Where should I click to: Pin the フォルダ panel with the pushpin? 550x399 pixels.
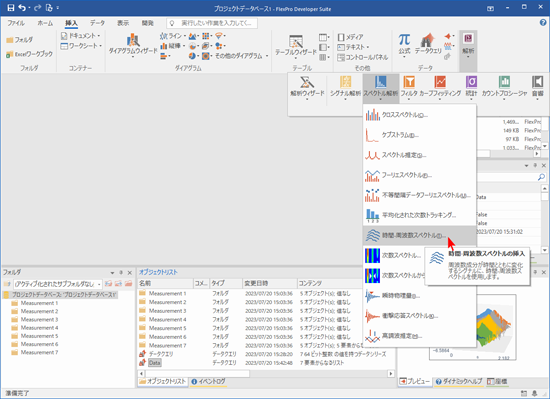(x=121, y=272)
